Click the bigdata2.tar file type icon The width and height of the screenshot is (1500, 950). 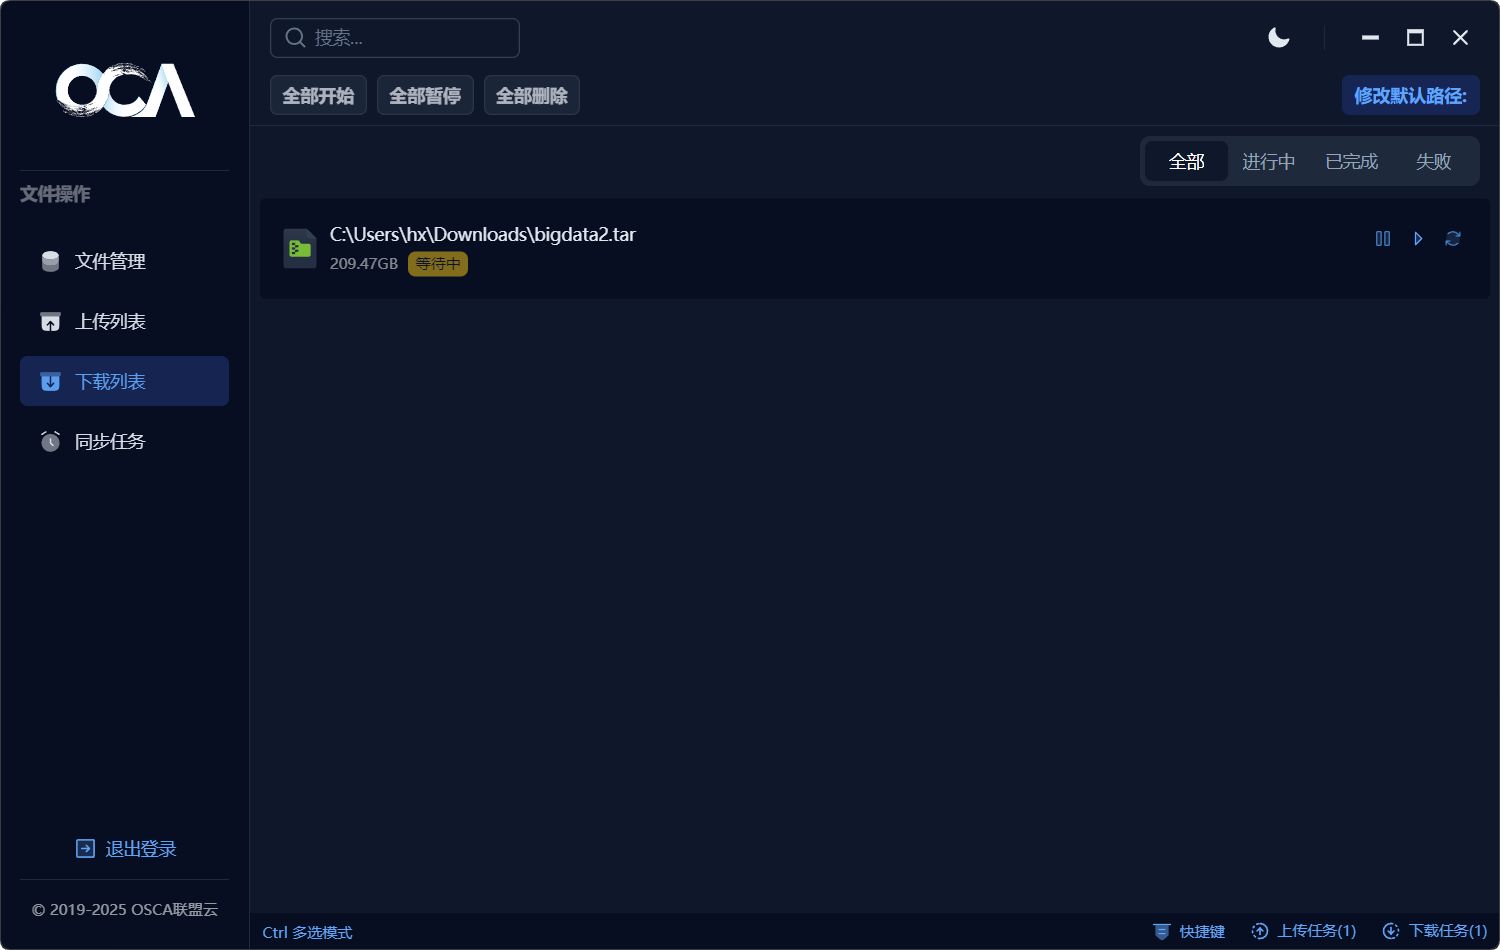click(299, 249)
